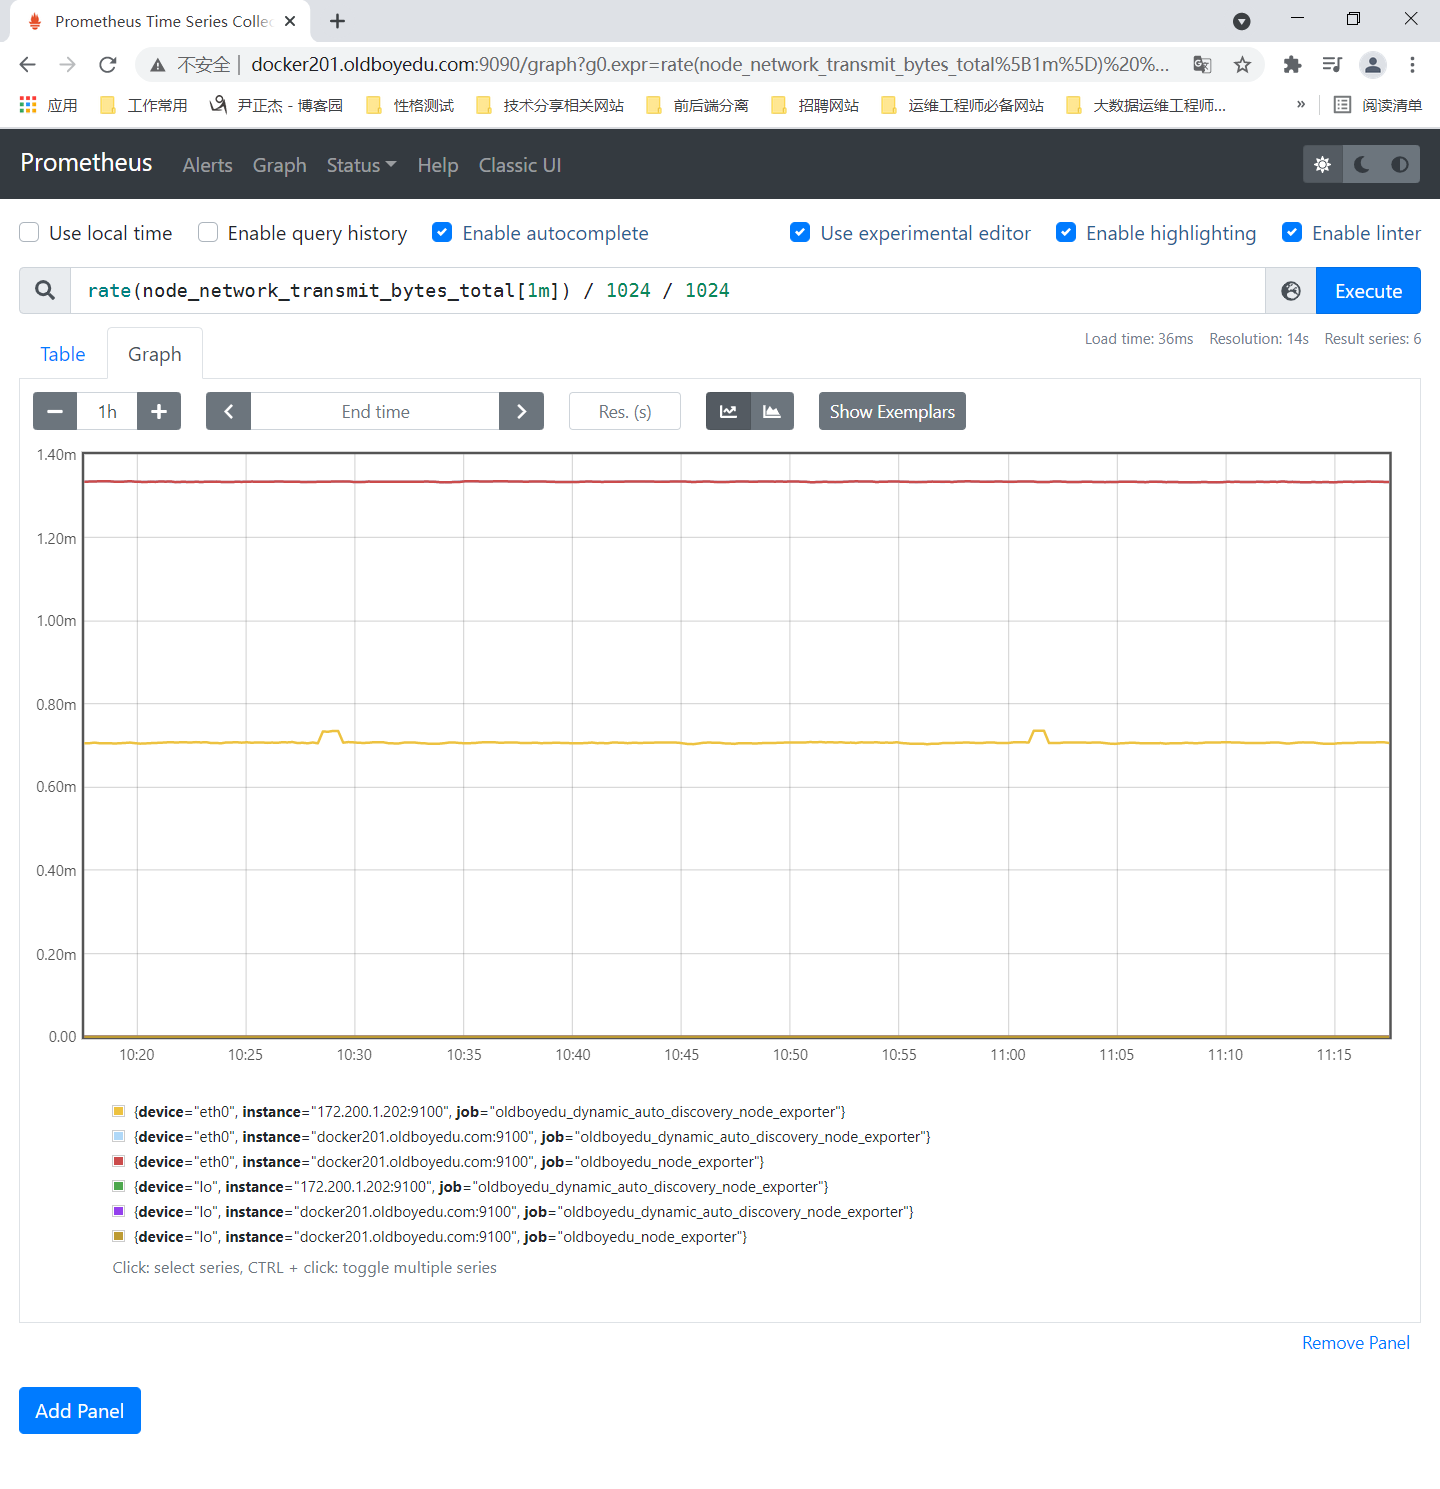
Task: Click the 1h range input
Action: [x=107, y=411]
